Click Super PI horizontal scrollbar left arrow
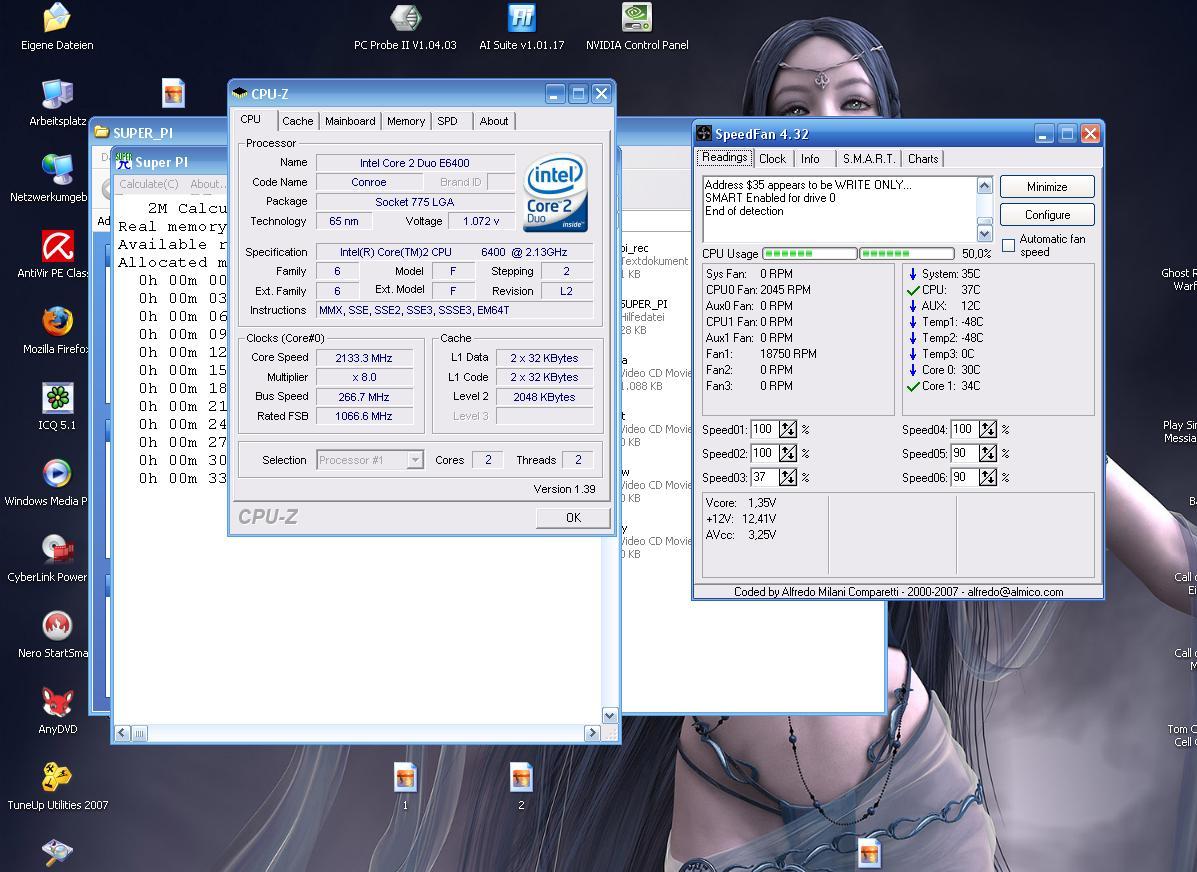The height and width of the screenshot is (872, 1197). (x=122, y=733)
